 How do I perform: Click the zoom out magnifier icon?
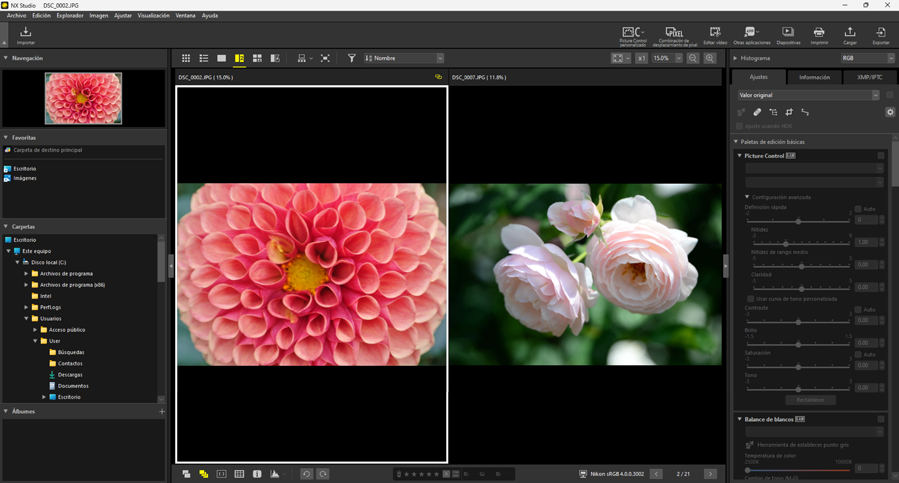(x=693, y=59)
